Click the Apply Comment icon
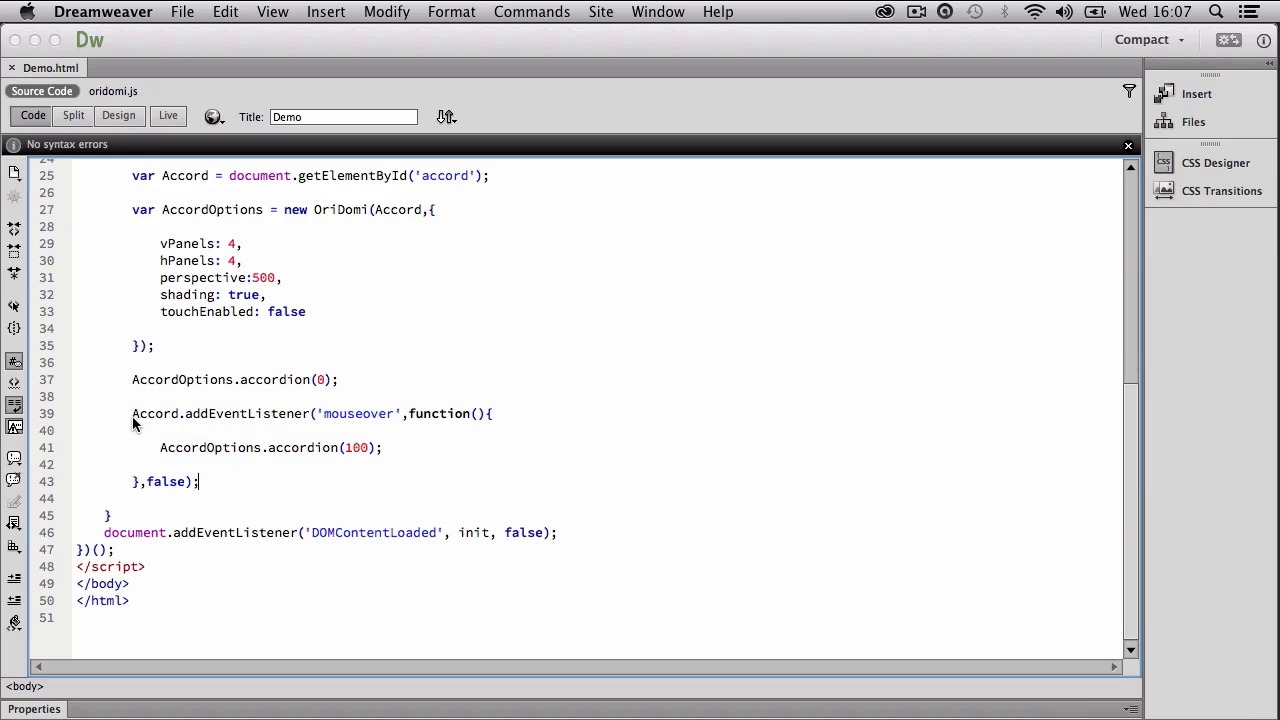Viewport: 1280px width, 720px height. pyautogui.click(x=14, y=459)
